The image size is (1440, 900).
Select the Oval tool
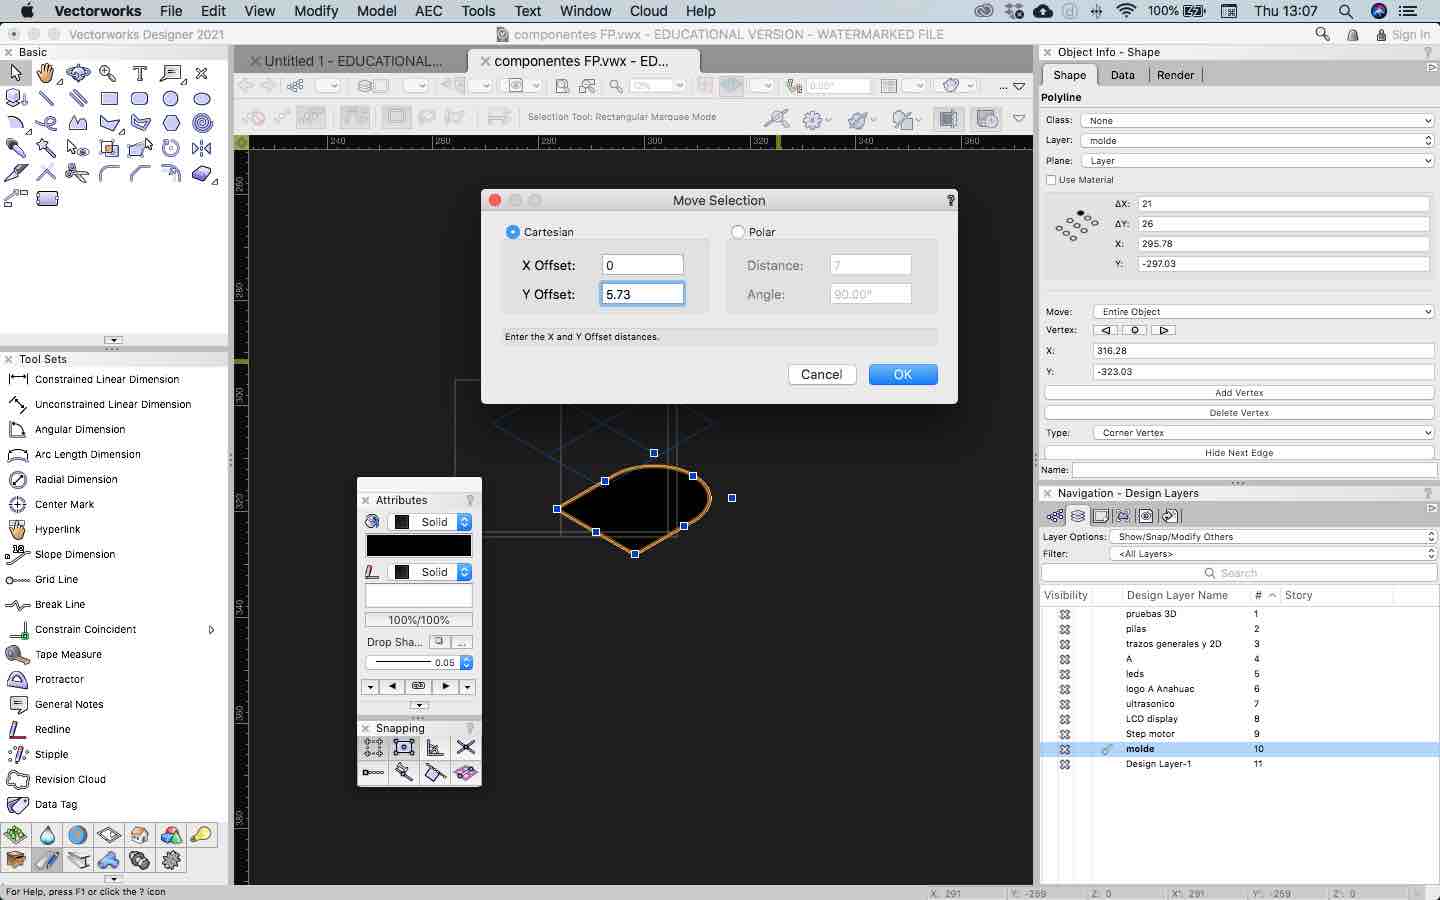(x=202, y=98)
